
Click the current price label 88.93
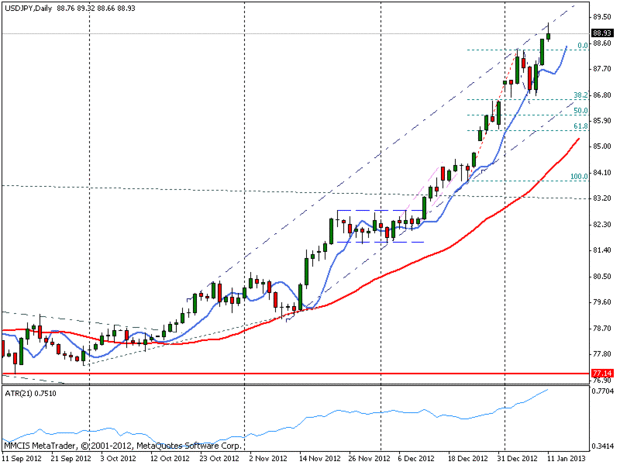pyautogui.click(x=602, y=33)
